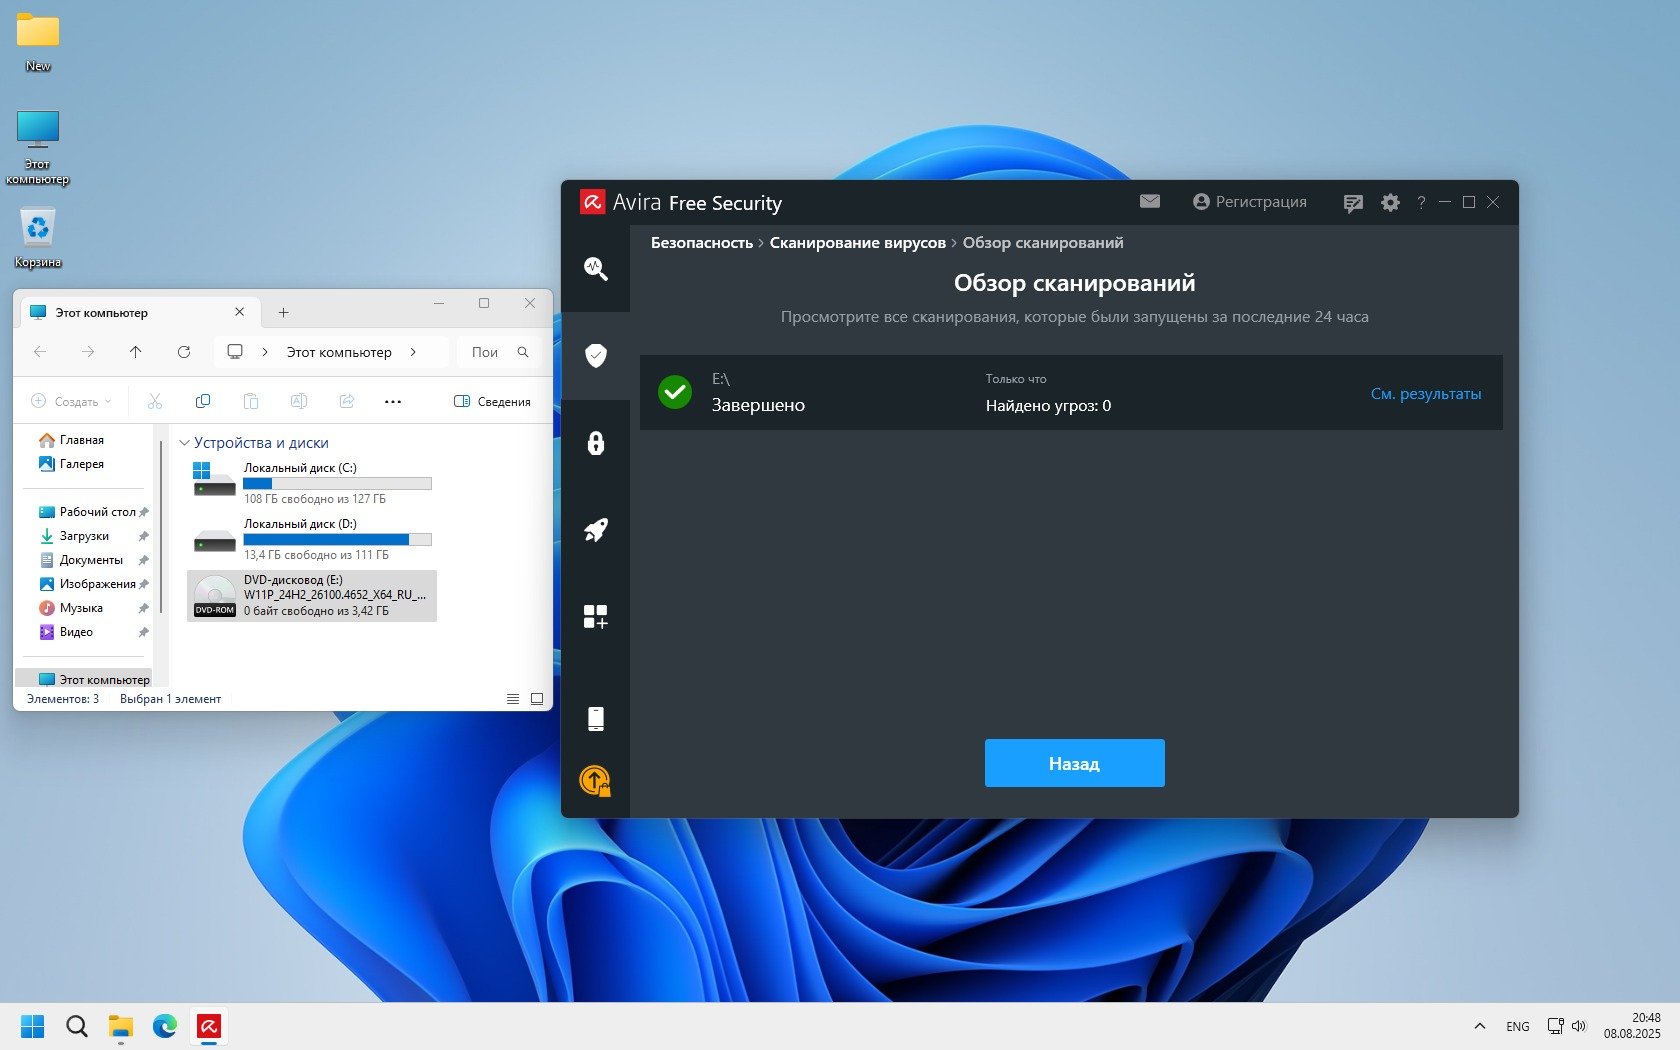This screenshot has width=1680, height=1050.
Task: Open the Performance rocket icon
Action: point(595,530)
